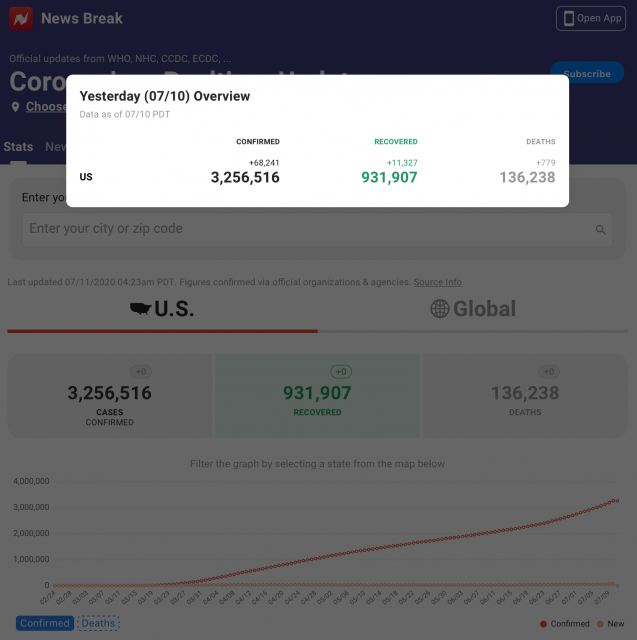Toggle the Confirmed graph filter
The height and width of the screenshot is (640, 637).
[44, 623]
